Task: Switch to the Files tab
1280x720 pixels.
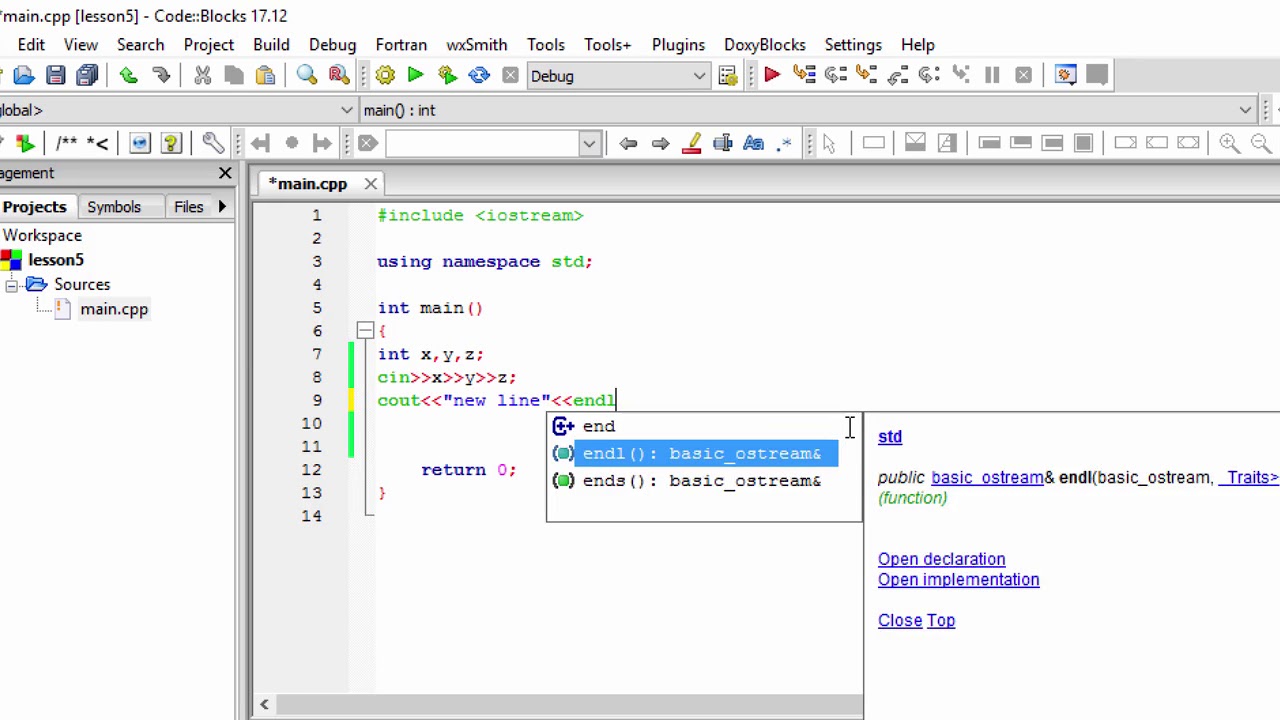Action: coord(188,207)
